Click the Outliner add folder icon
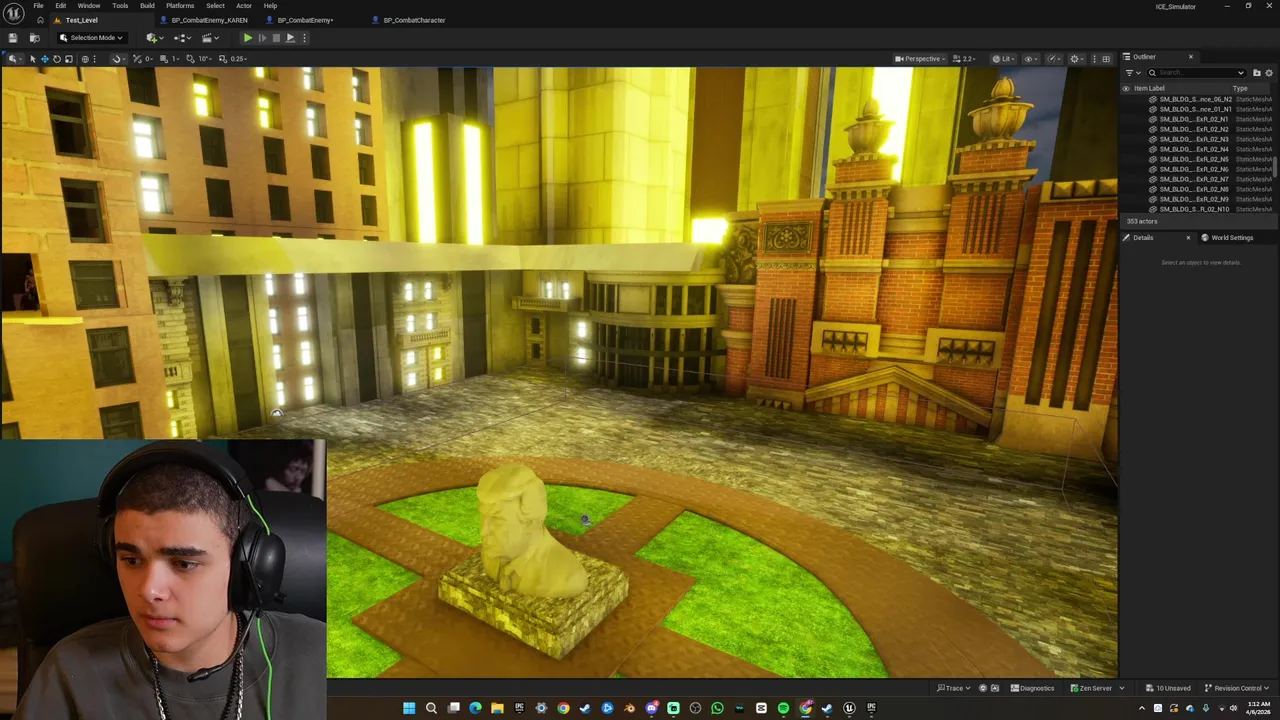This screenshot has width=1280, height=720. coord(1257,73)
